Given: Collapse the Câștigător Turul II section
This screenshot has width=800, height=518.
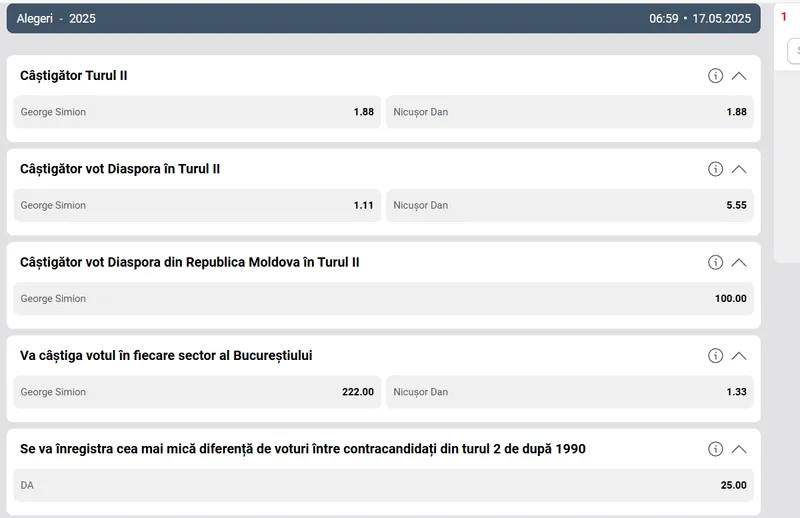Looking at the screenshot, I should pos(739,76).
